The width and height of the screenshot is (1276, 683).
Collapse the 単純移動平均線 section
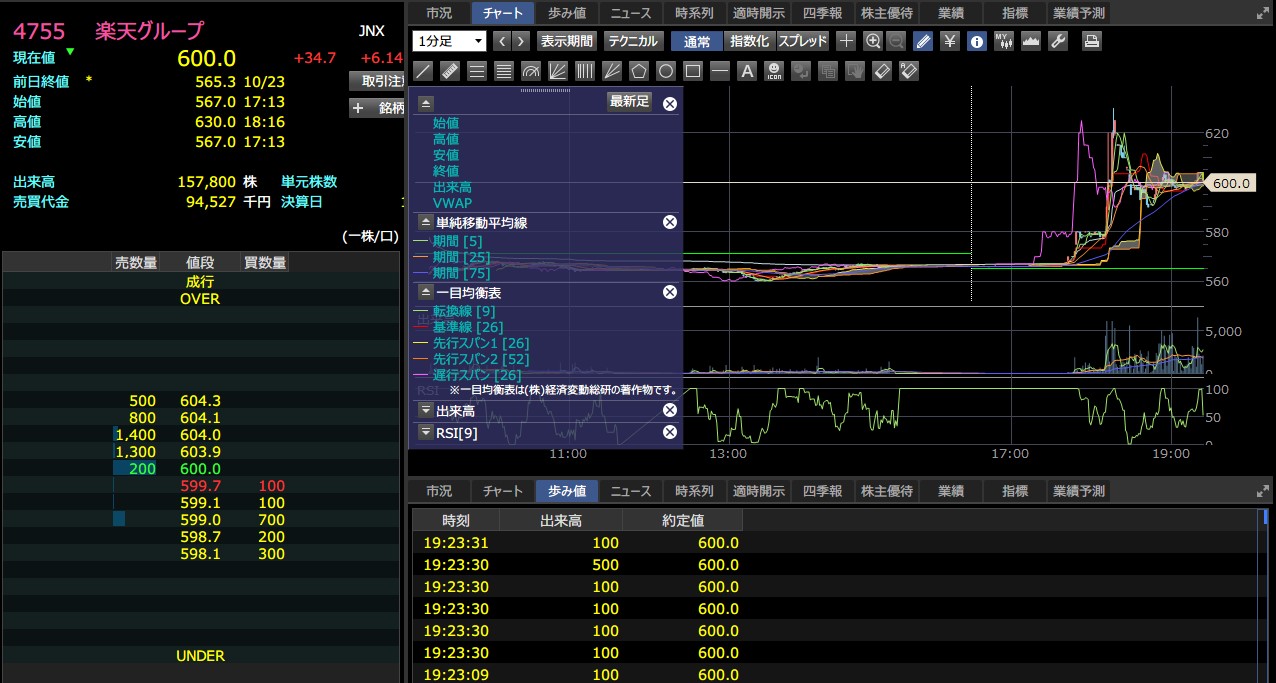pyautogui.click(x=425, y=222)
